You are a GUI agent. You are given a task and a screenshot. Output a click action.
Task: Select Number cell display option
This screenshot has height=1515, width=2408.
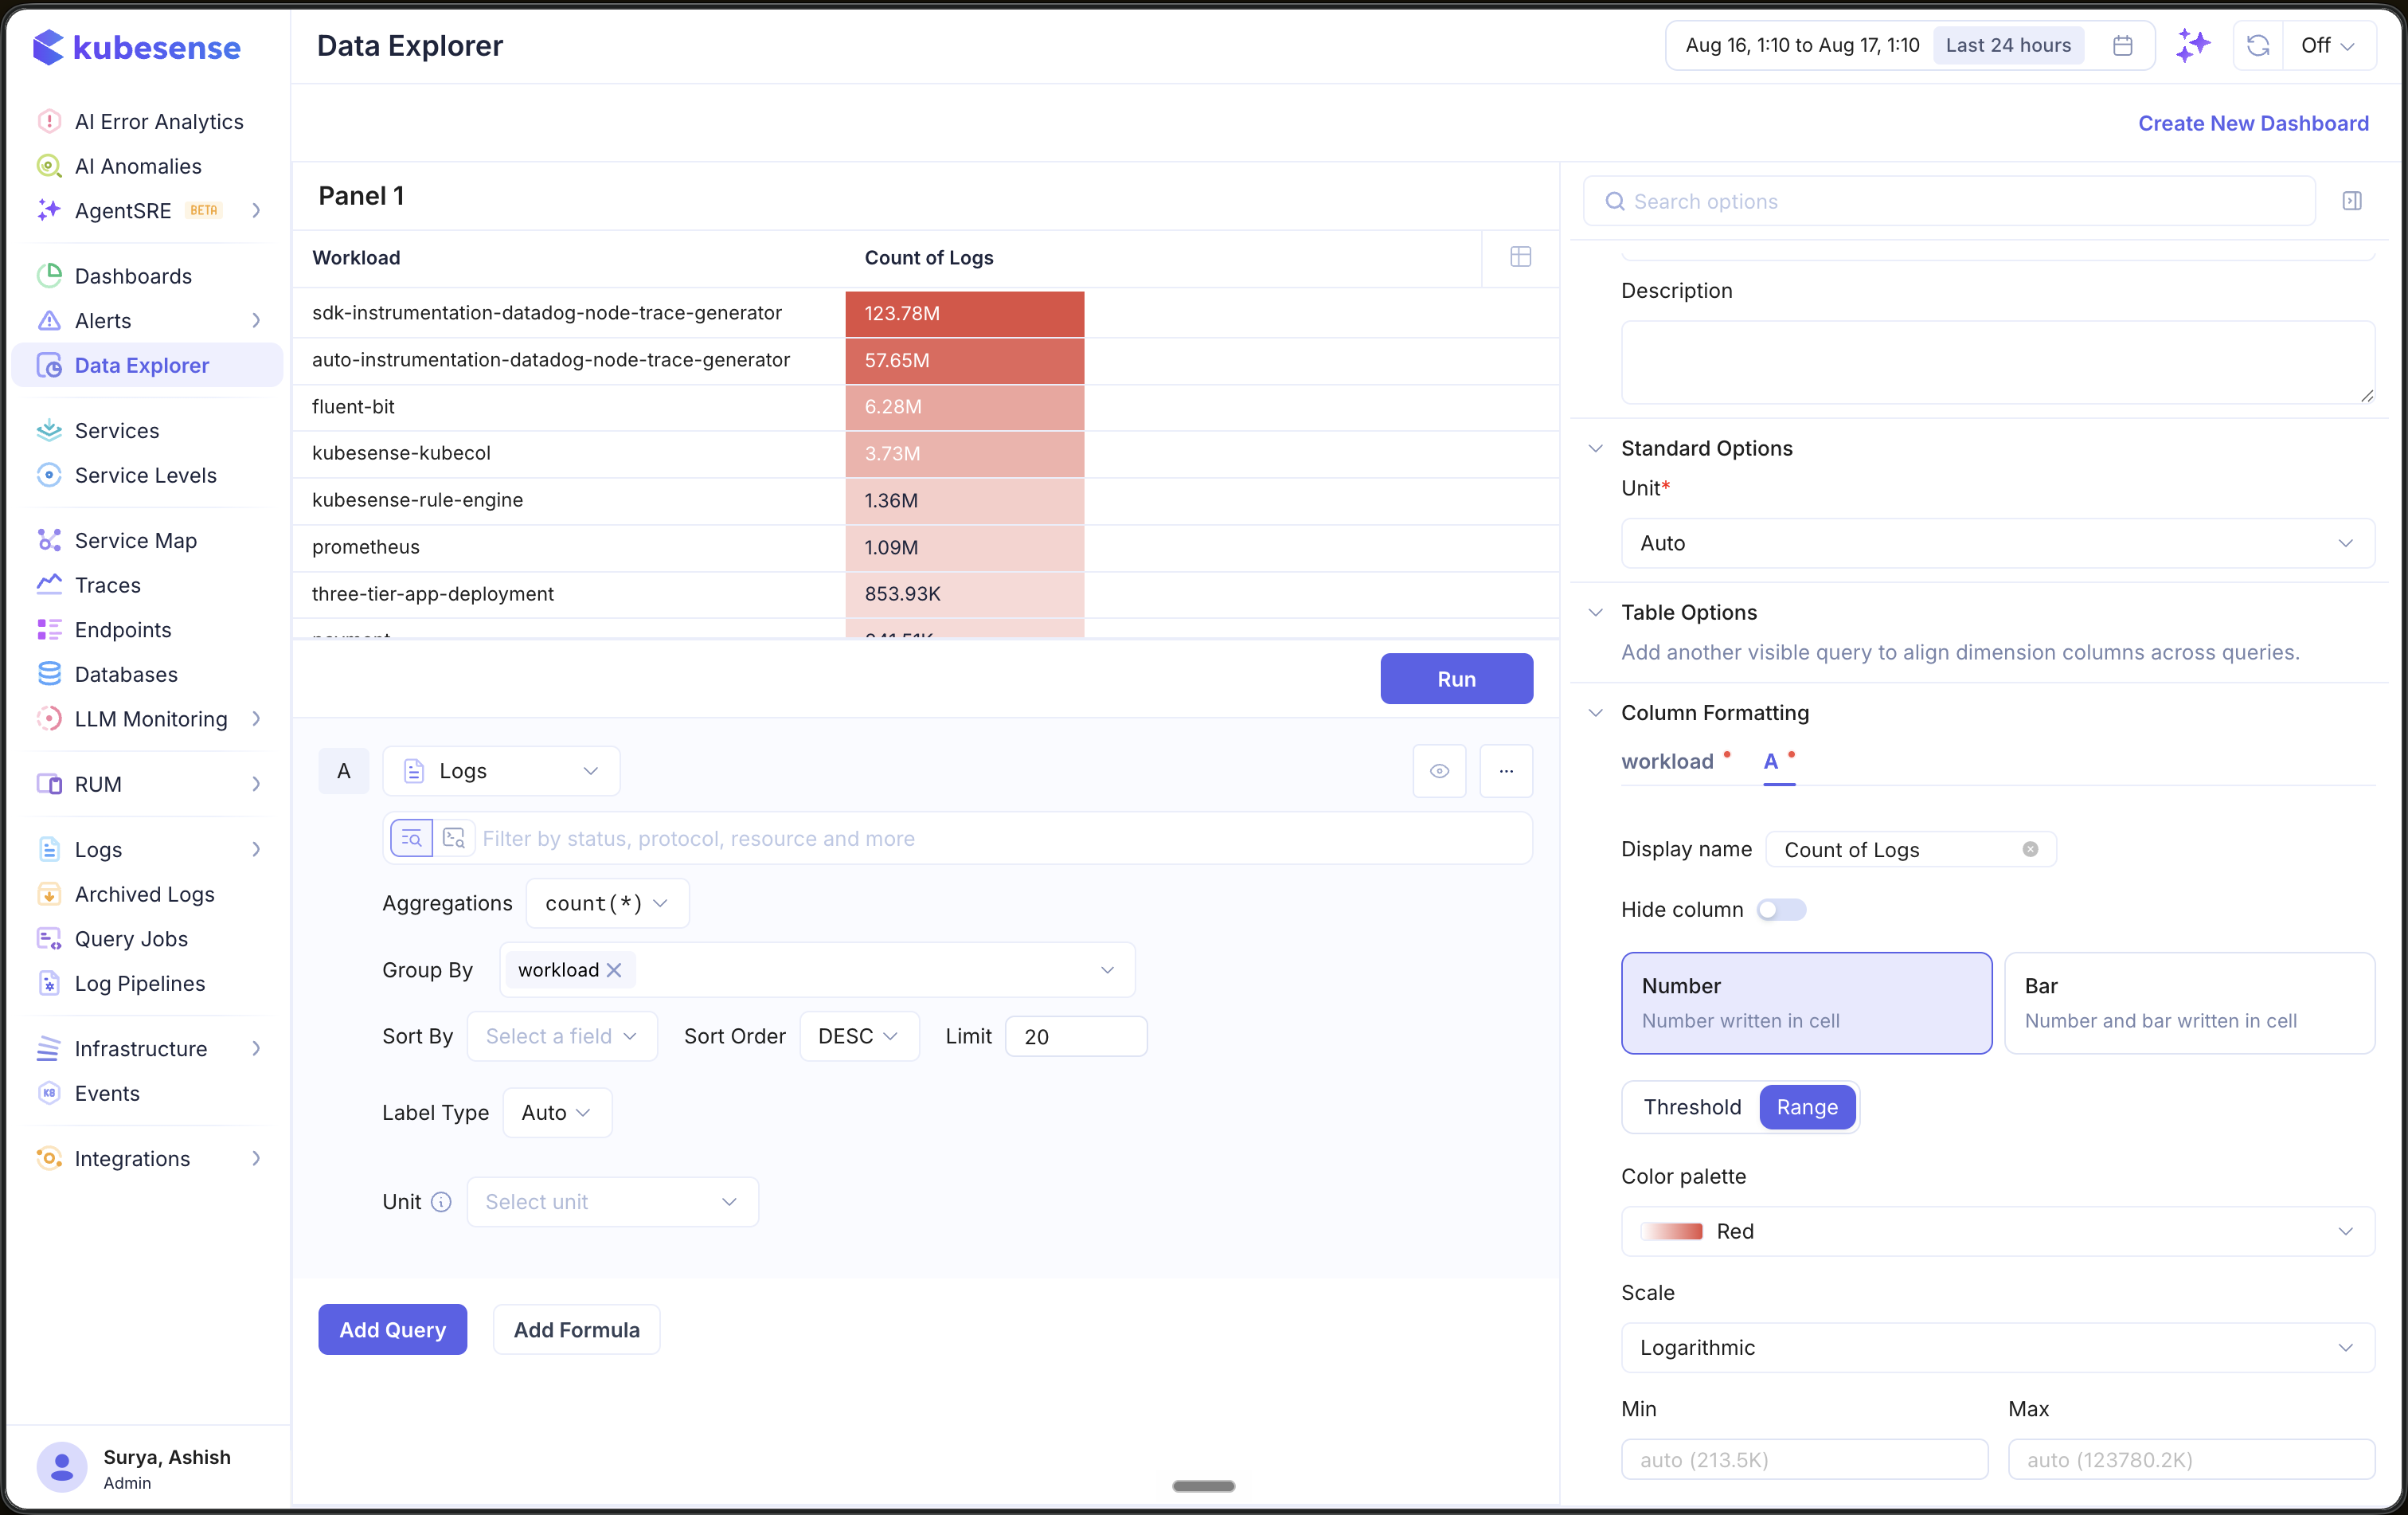click(1806, 1003)
